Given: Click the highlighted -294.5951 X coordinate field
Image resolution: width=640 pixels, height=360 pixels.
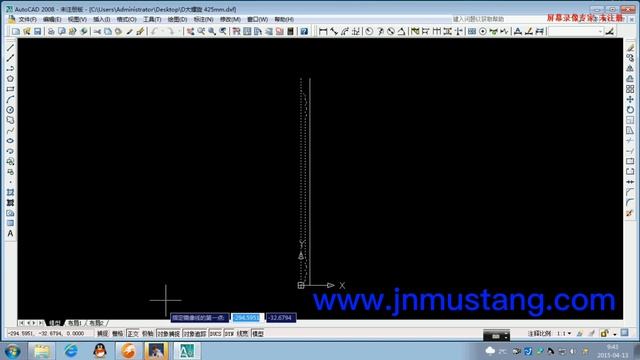Looking at the screenshot, I should (246, 318).
